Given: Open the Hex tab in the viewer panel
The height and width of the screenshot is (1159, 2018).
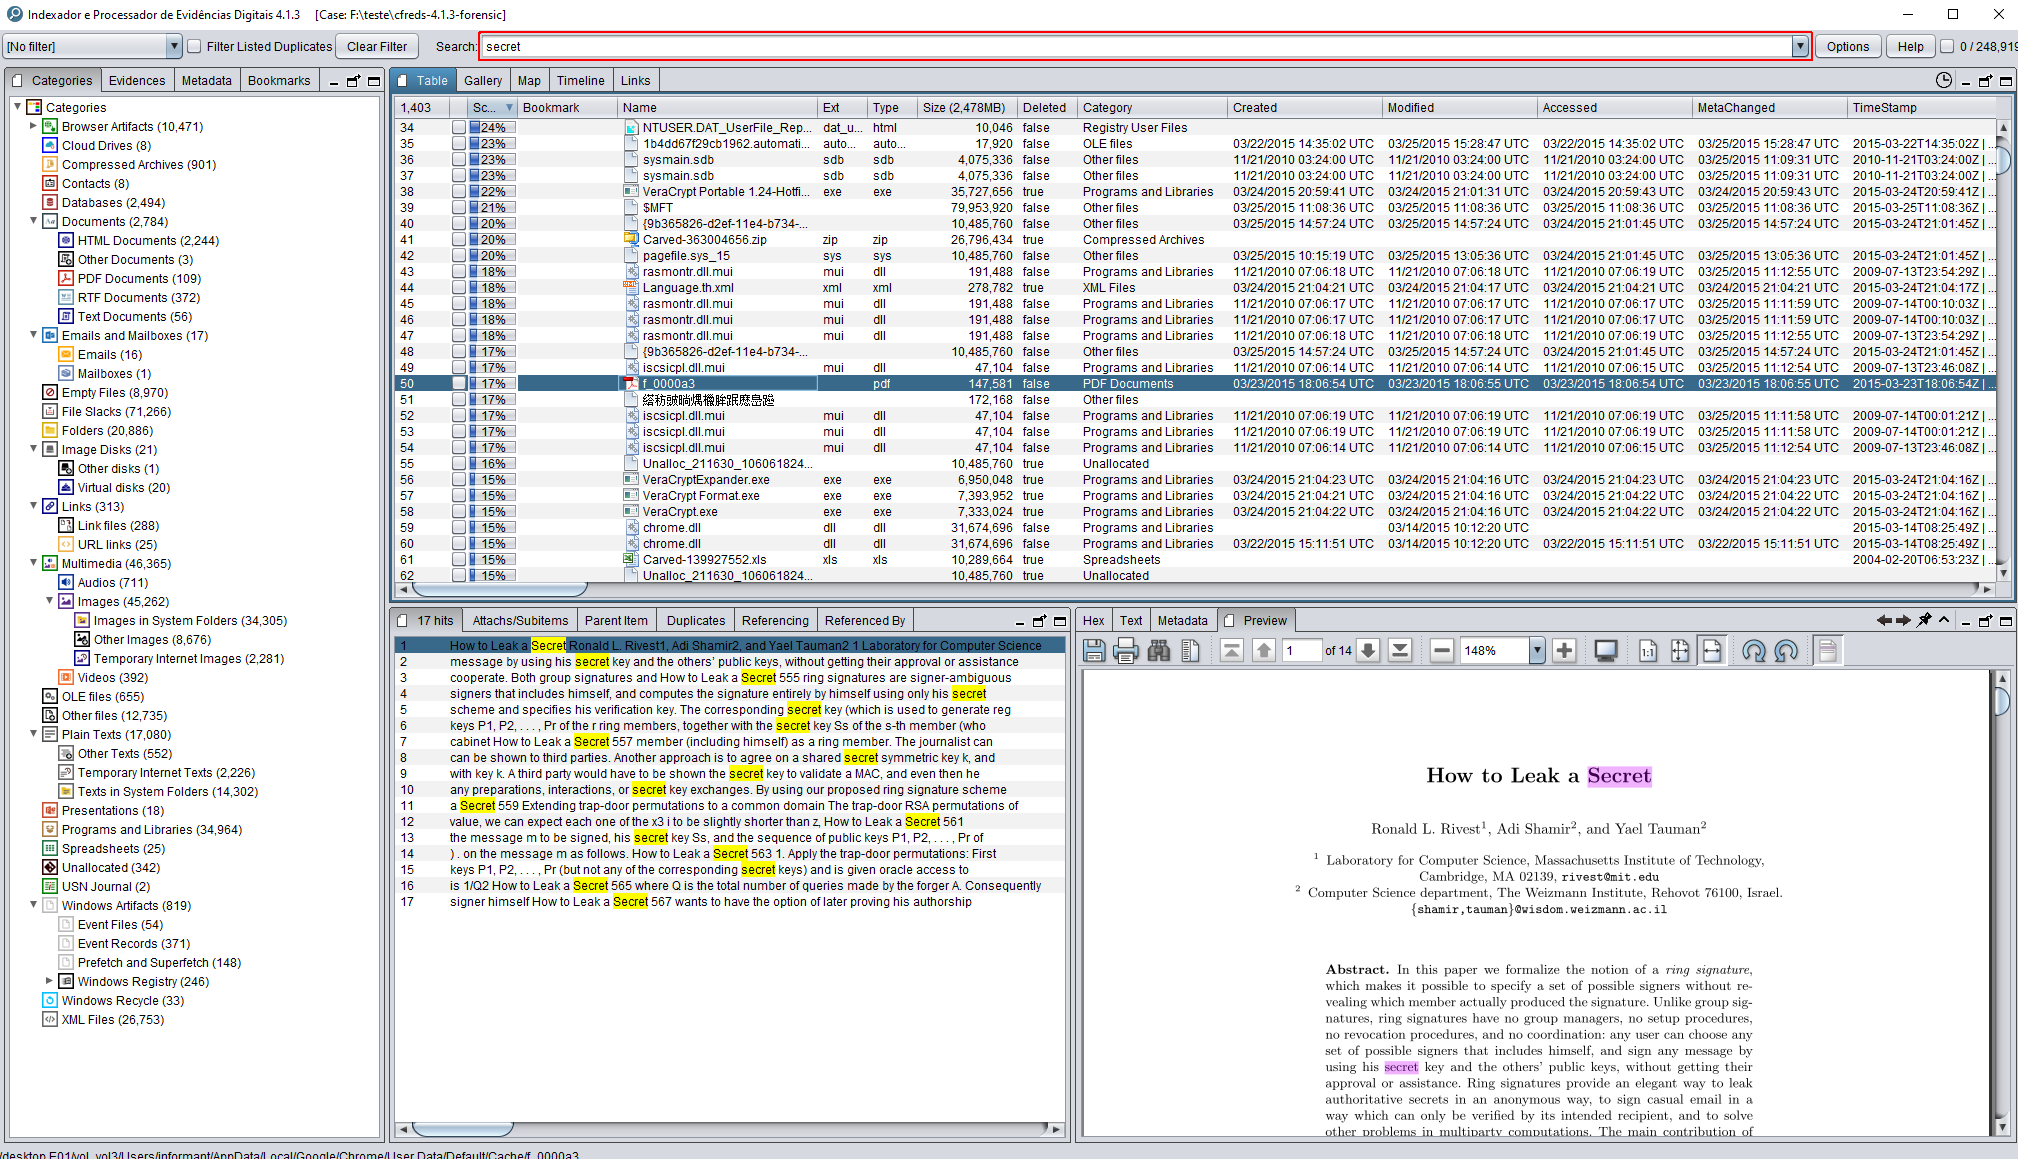Looking at the screenshot, I should [1093, 620].
